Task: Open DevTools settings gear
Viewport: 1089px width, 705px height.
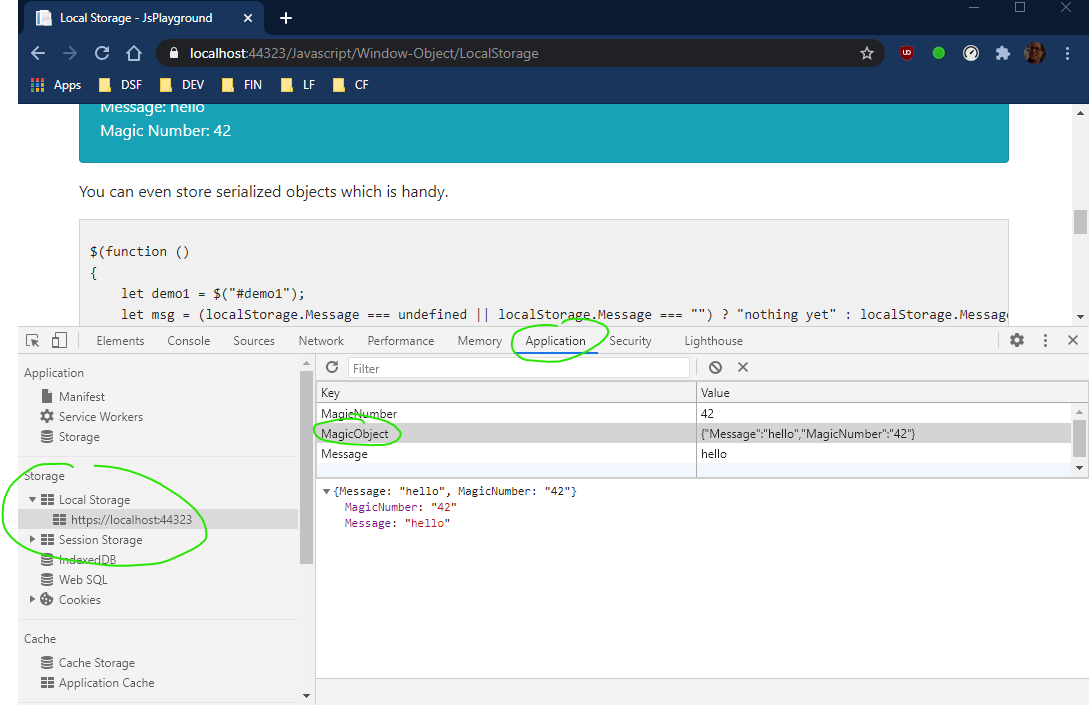Action: tap(1017, 340)
